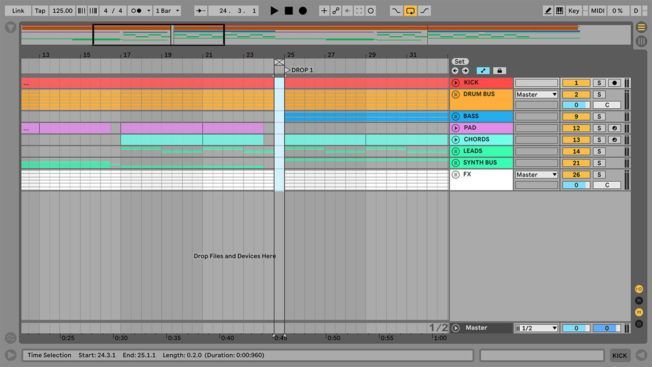Image resolution: width=652 pixels, height=367 pixels.
Task: Toggle KICK track activator 1
Action: (576, 83)
